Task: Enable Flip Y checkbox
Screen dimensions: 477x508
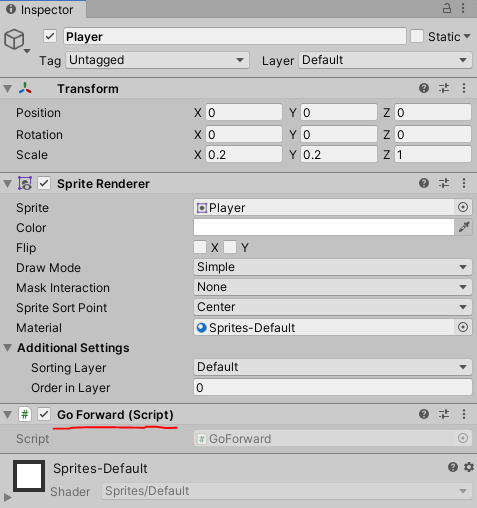Action: pyautogui.click(x=230, y=247)
